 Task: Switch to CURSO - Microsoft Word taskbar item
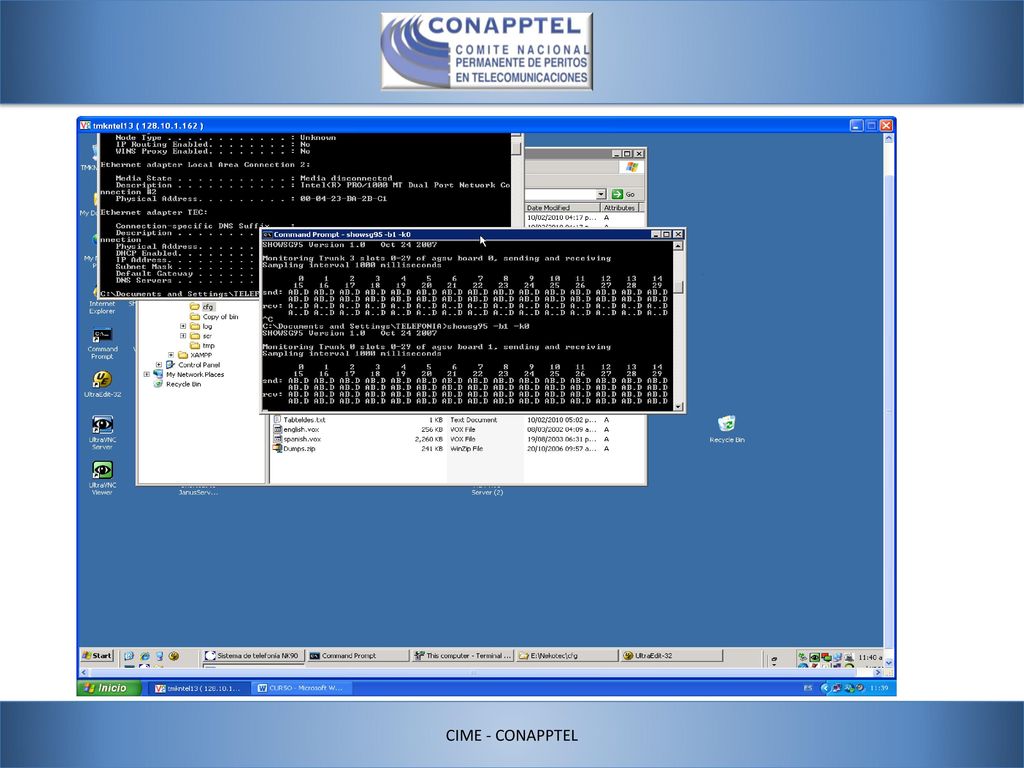pyautogui.click(x=302, y=688)
